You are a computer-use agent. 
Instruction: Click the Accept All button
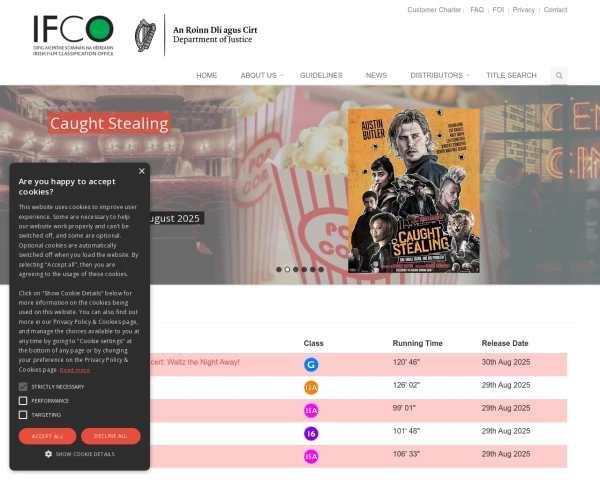tap(47, 436)
